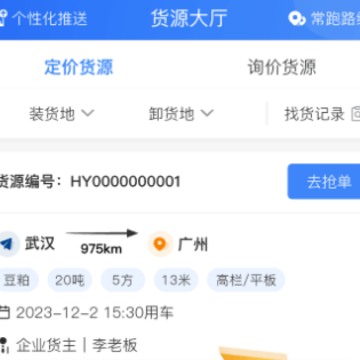Switch to the 询价货源 tab
This screenshot has width=360, height=360.
282,67
